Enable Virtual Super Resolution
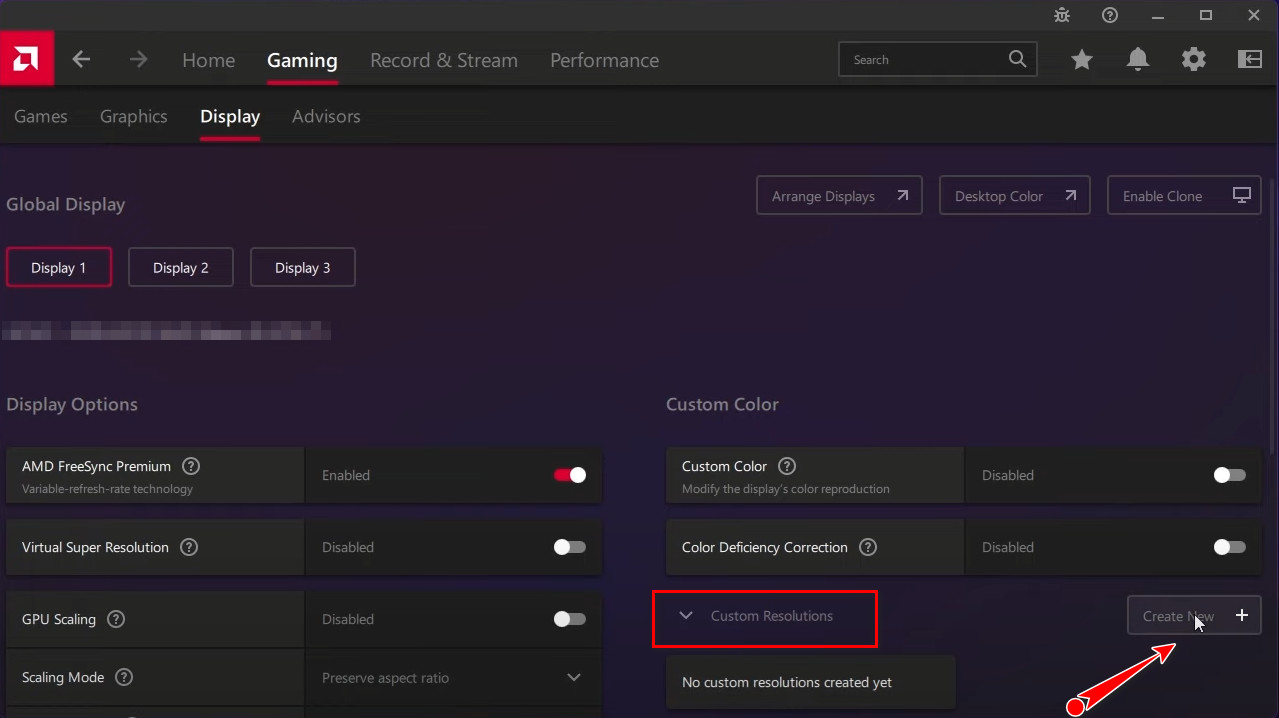 pyautogui.click(x=569, y=547)
